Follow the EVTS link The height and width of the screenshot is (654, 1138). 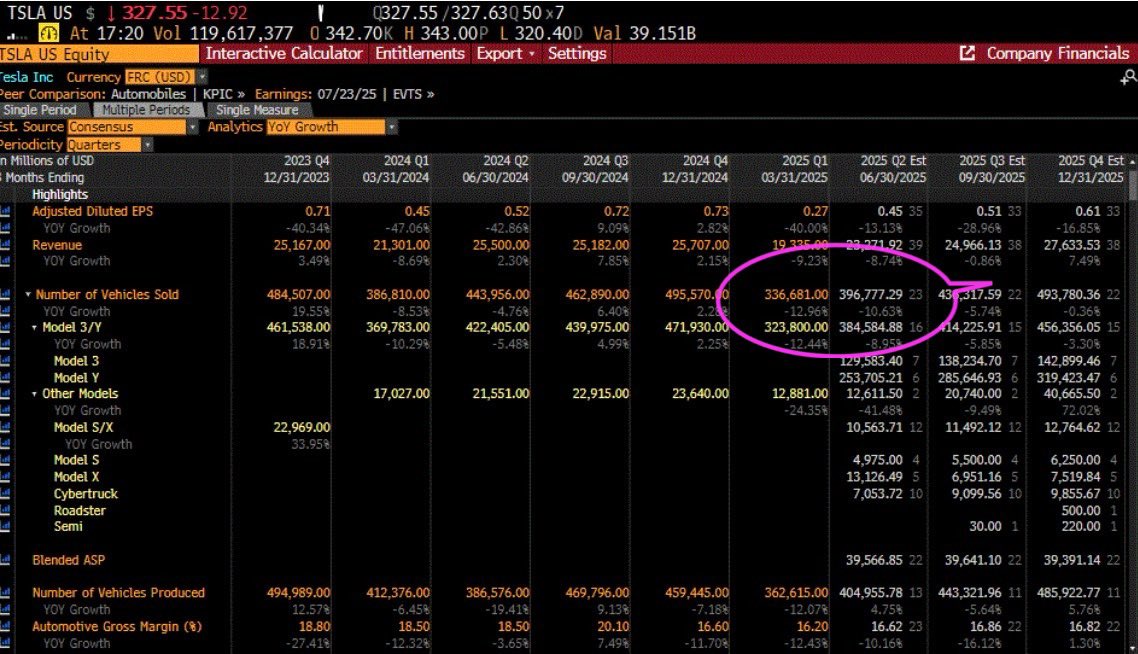coord(413,94)
